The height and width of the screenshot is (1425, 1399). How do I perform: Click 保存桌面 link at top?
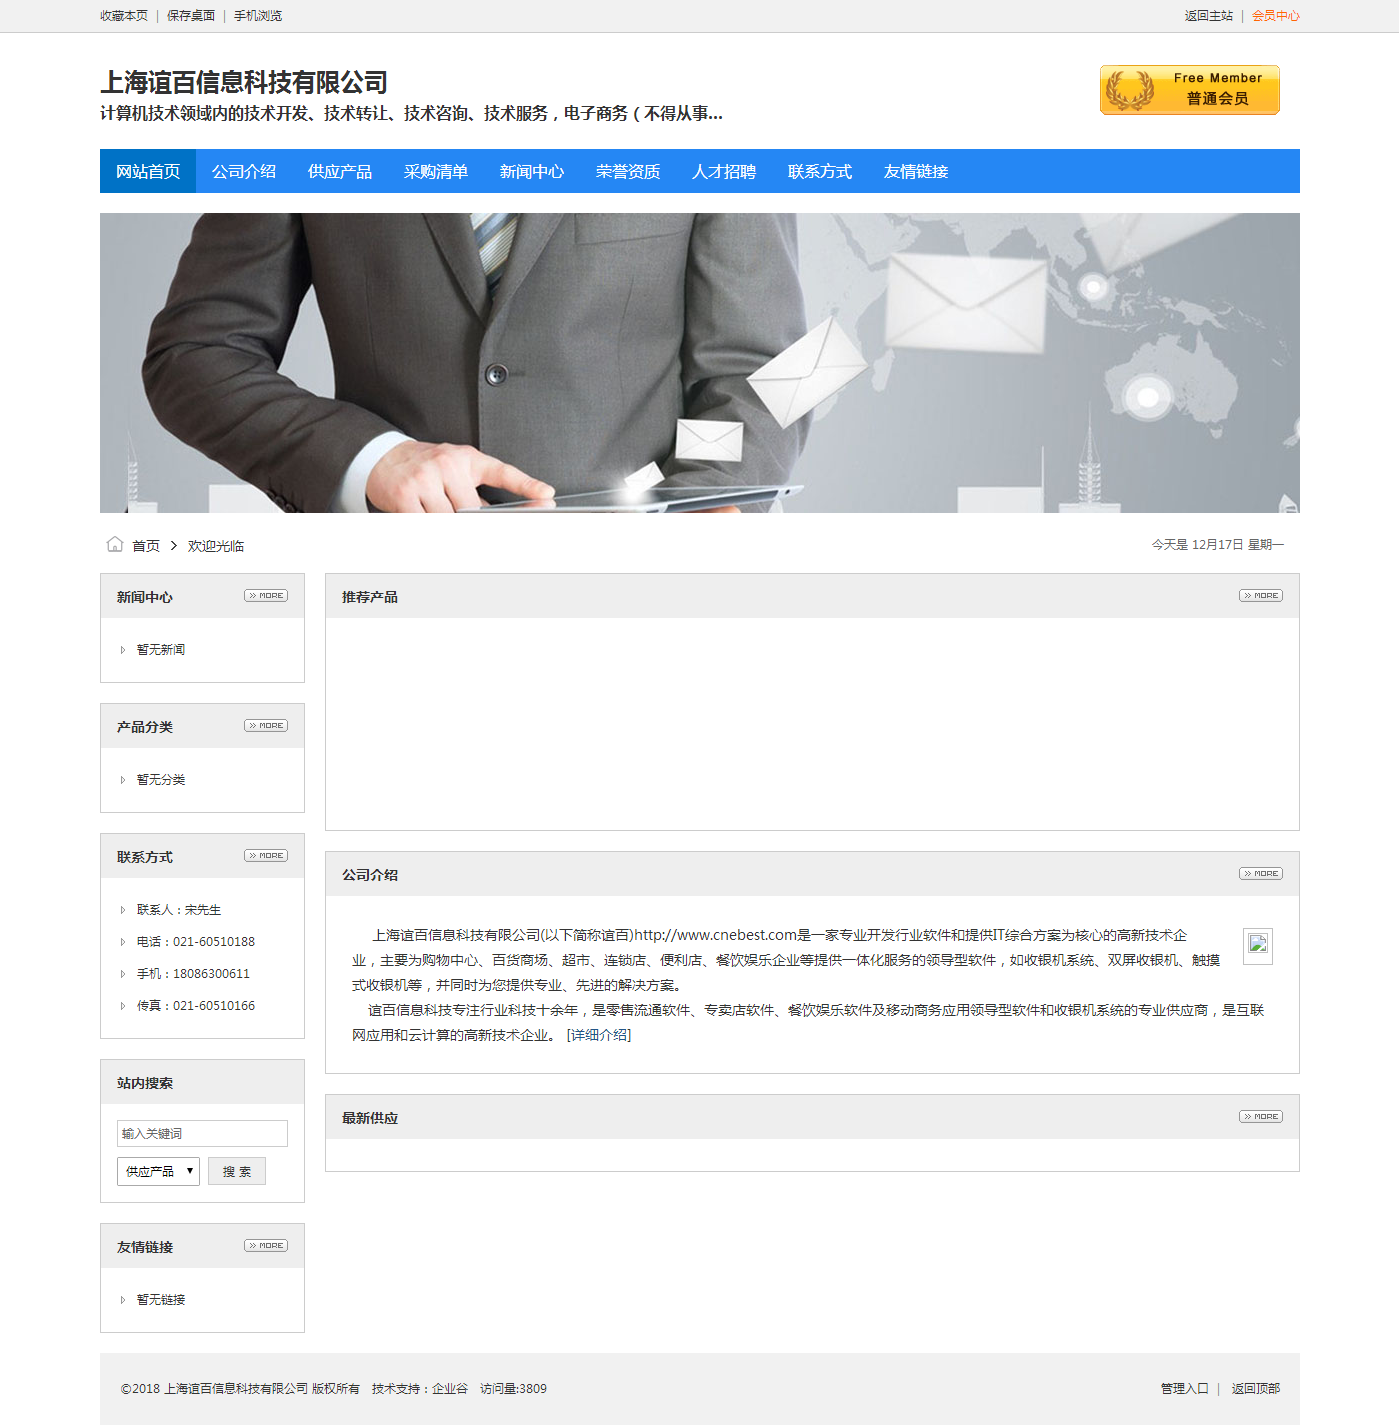tap(191, 16)
